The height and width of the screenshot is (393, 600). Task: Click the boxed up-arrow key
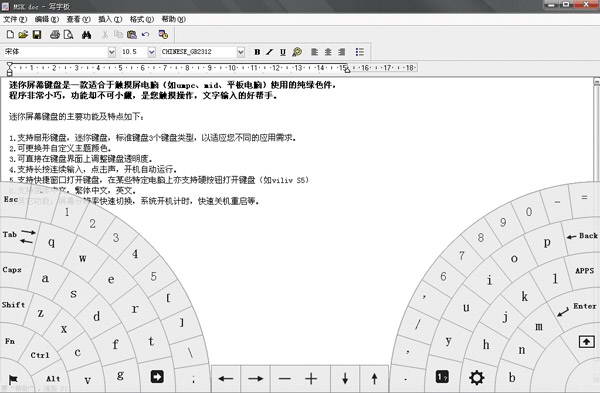point(586,341)
